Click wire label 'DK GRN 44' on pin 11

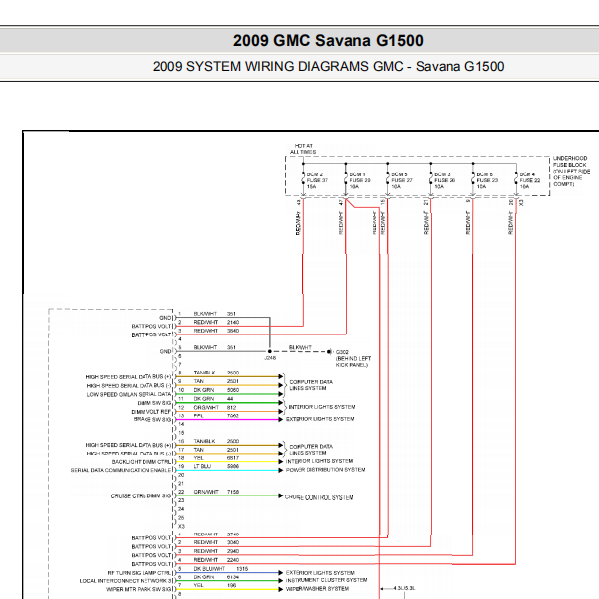click(x=213, y=398)
